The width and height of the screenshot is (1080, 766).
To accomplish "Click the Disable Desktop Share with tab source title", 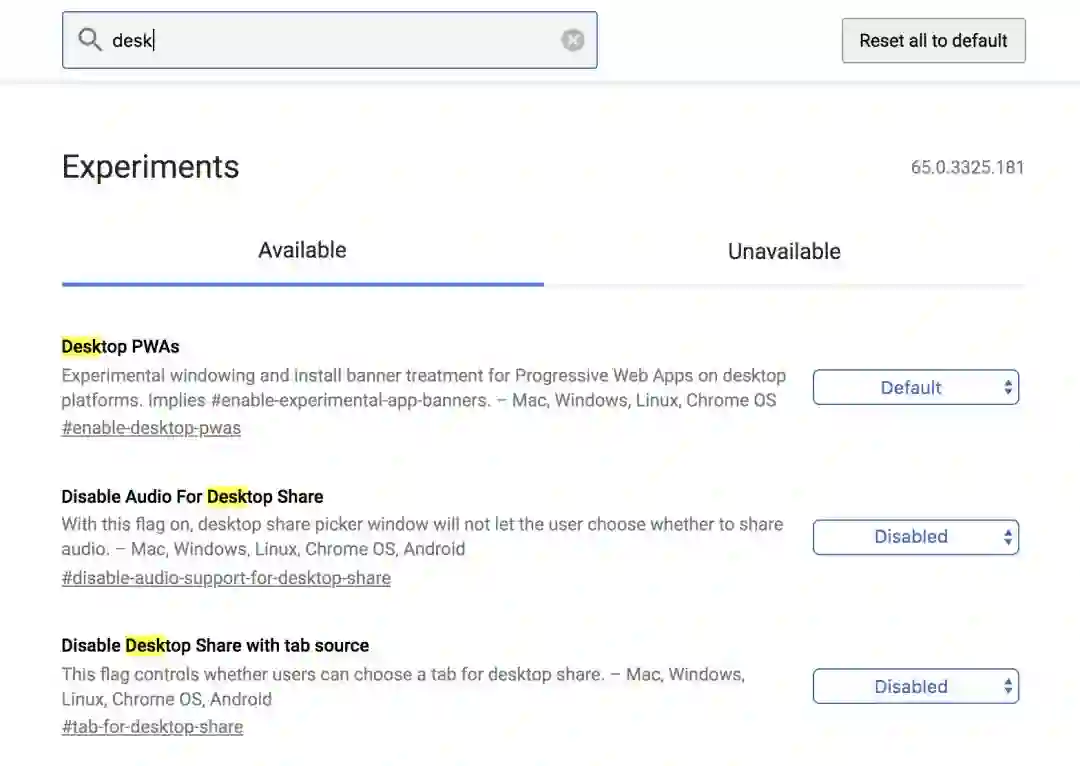I will click(215, 646).
